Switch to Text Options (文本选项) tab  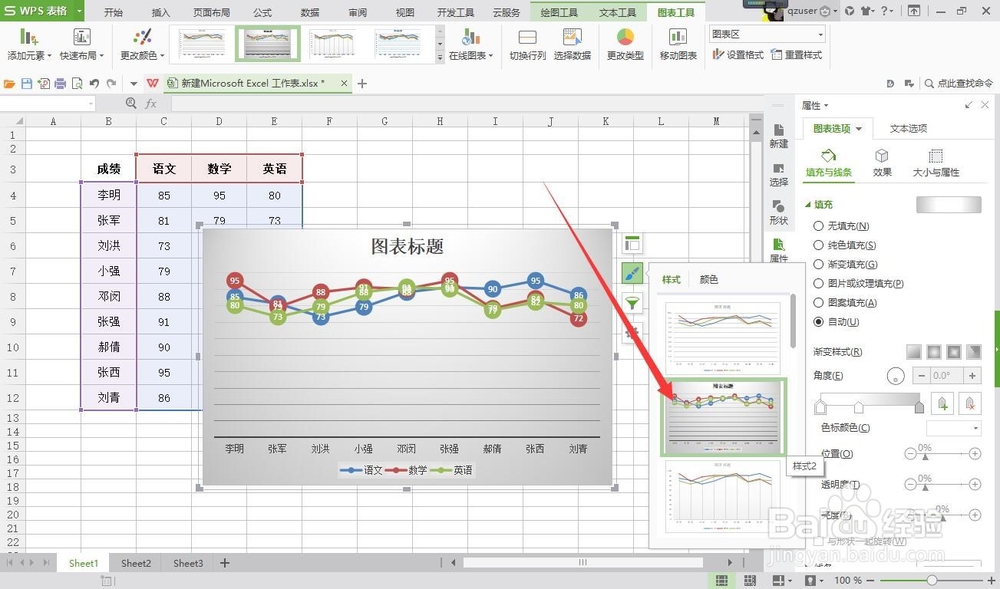click(908, 128)
